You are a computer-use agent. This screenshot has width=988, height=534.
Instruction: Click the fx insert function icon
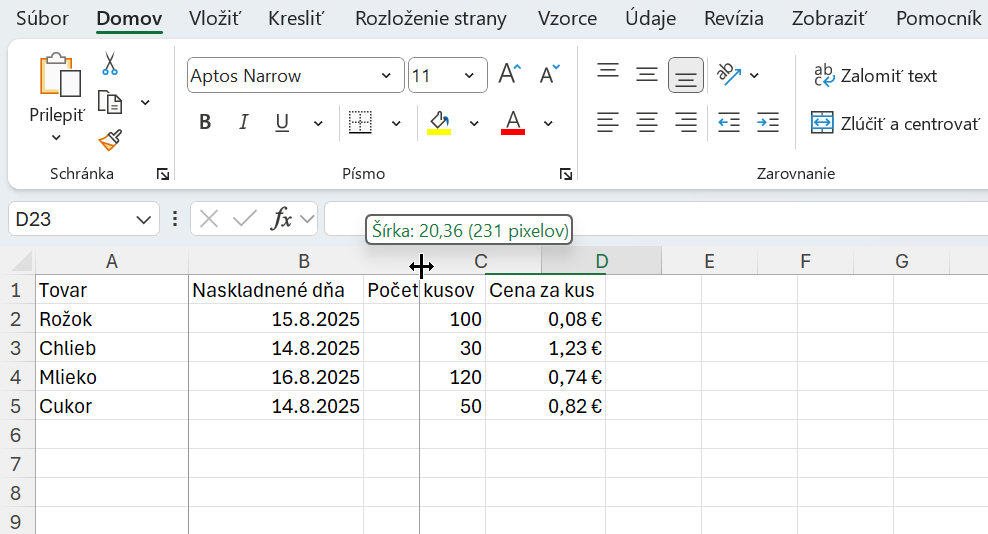[x=281, y=219]
